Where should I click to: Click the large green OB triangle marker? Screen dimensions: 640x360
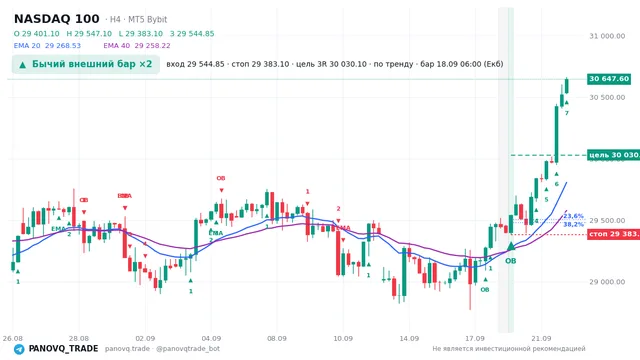tap(511, 246)
